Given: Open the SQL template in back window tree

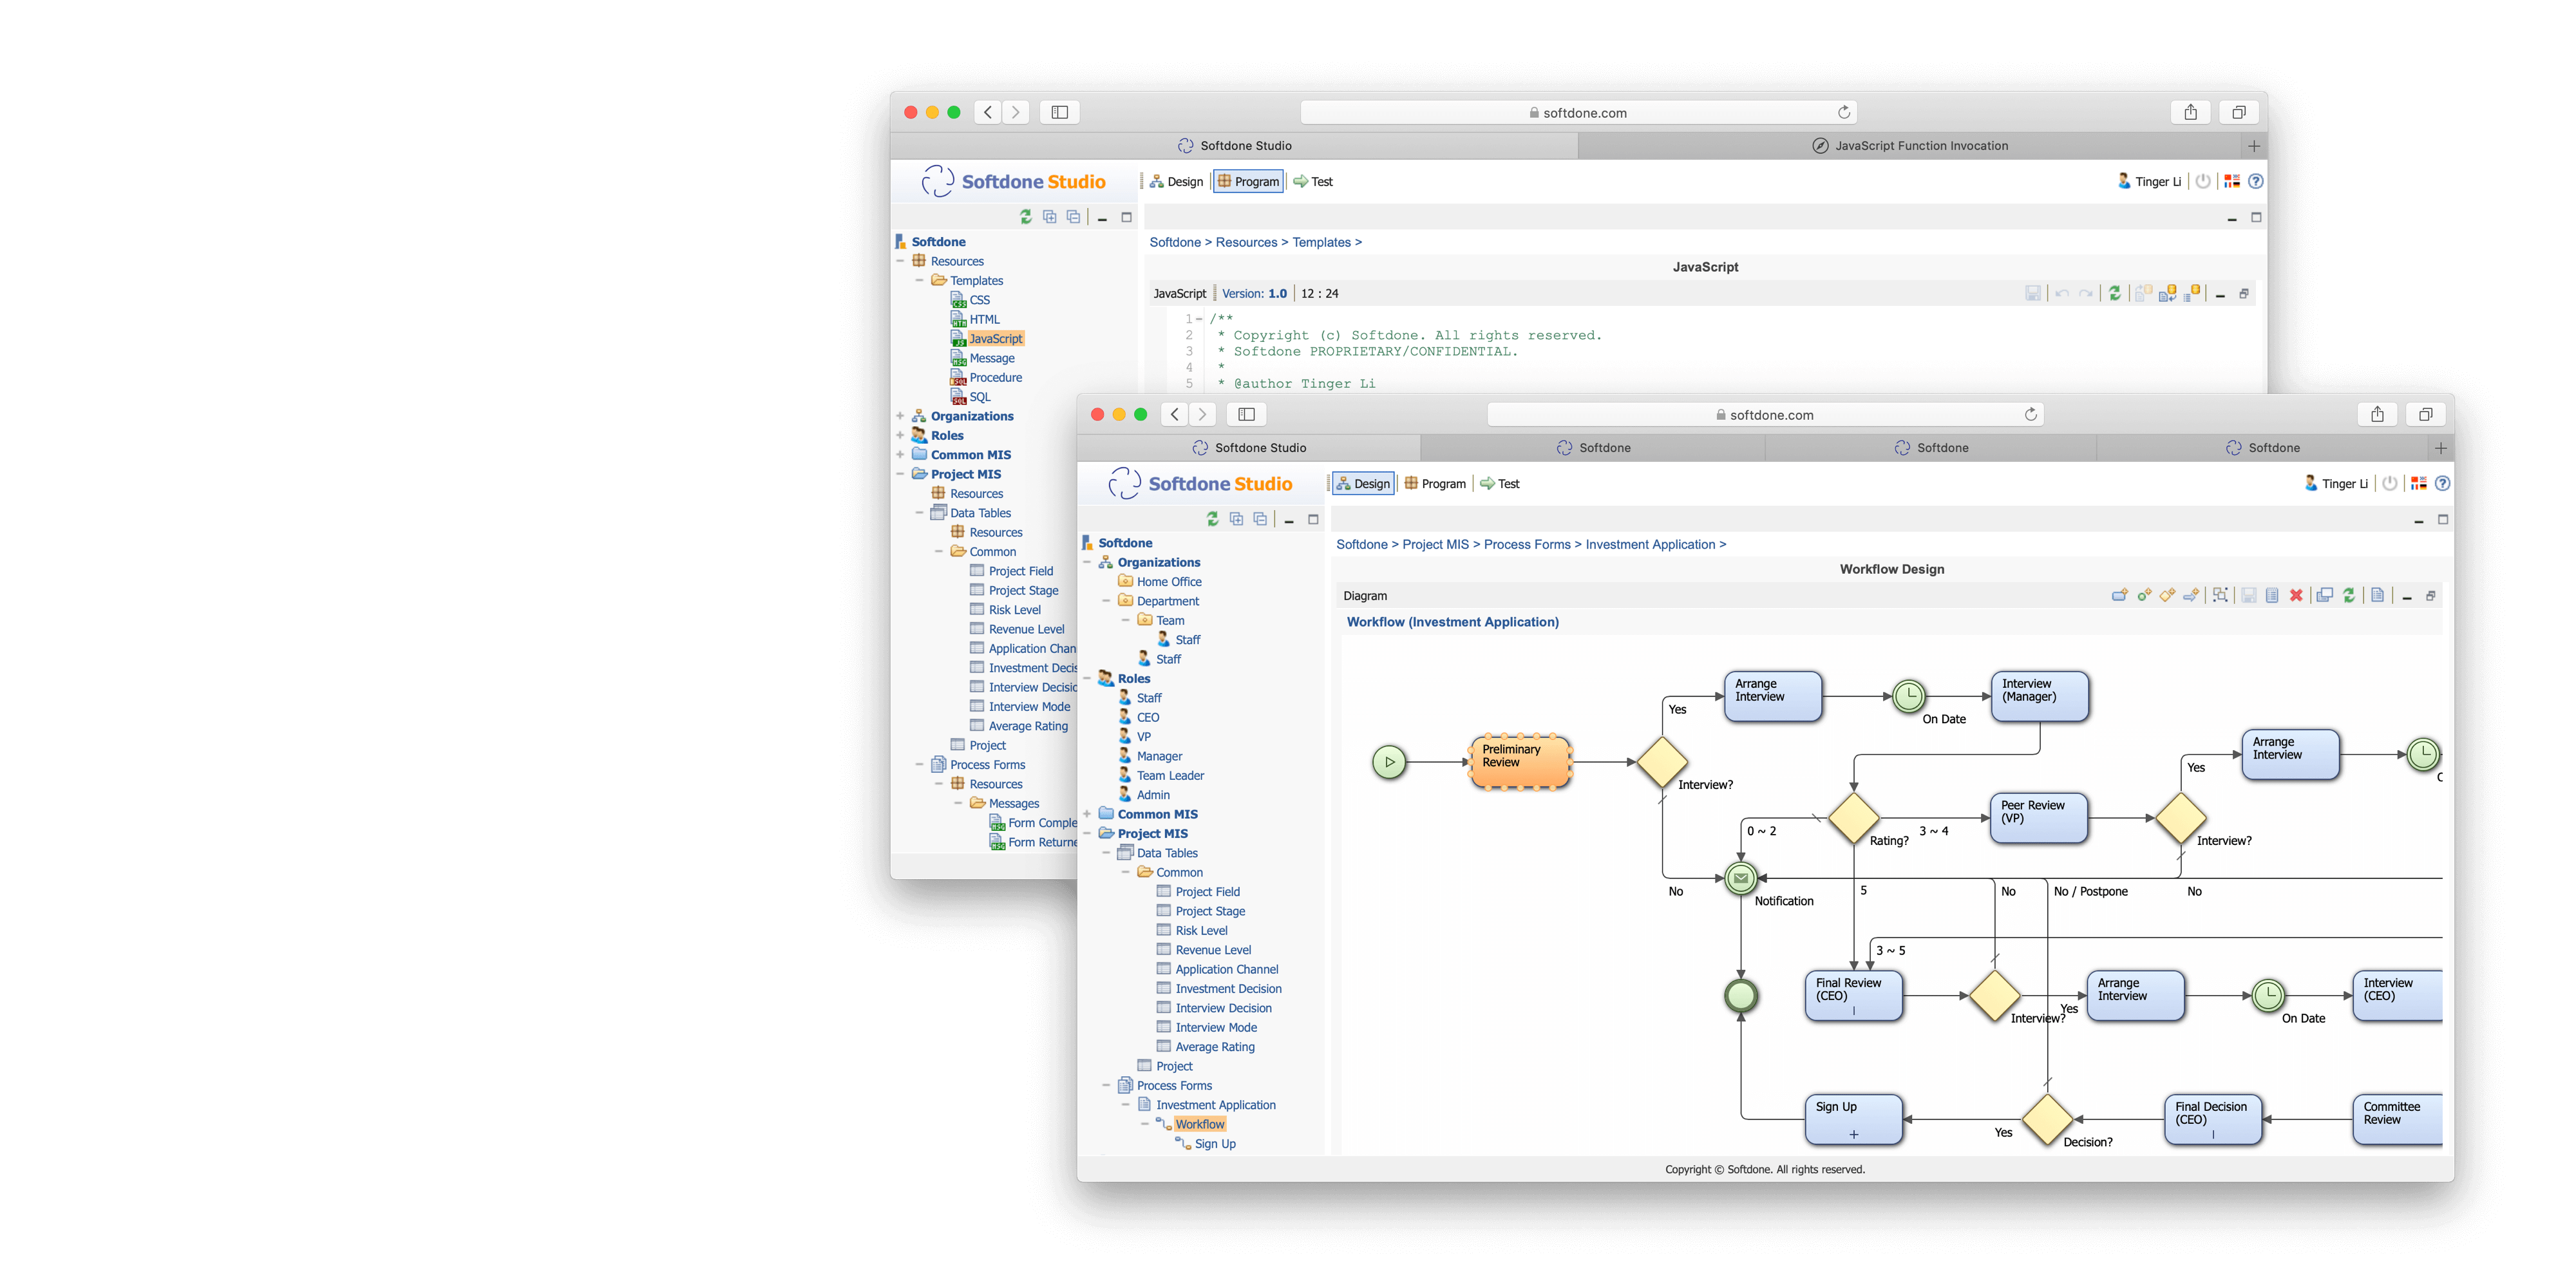Looking at the screenshot, I should point(979,397).
